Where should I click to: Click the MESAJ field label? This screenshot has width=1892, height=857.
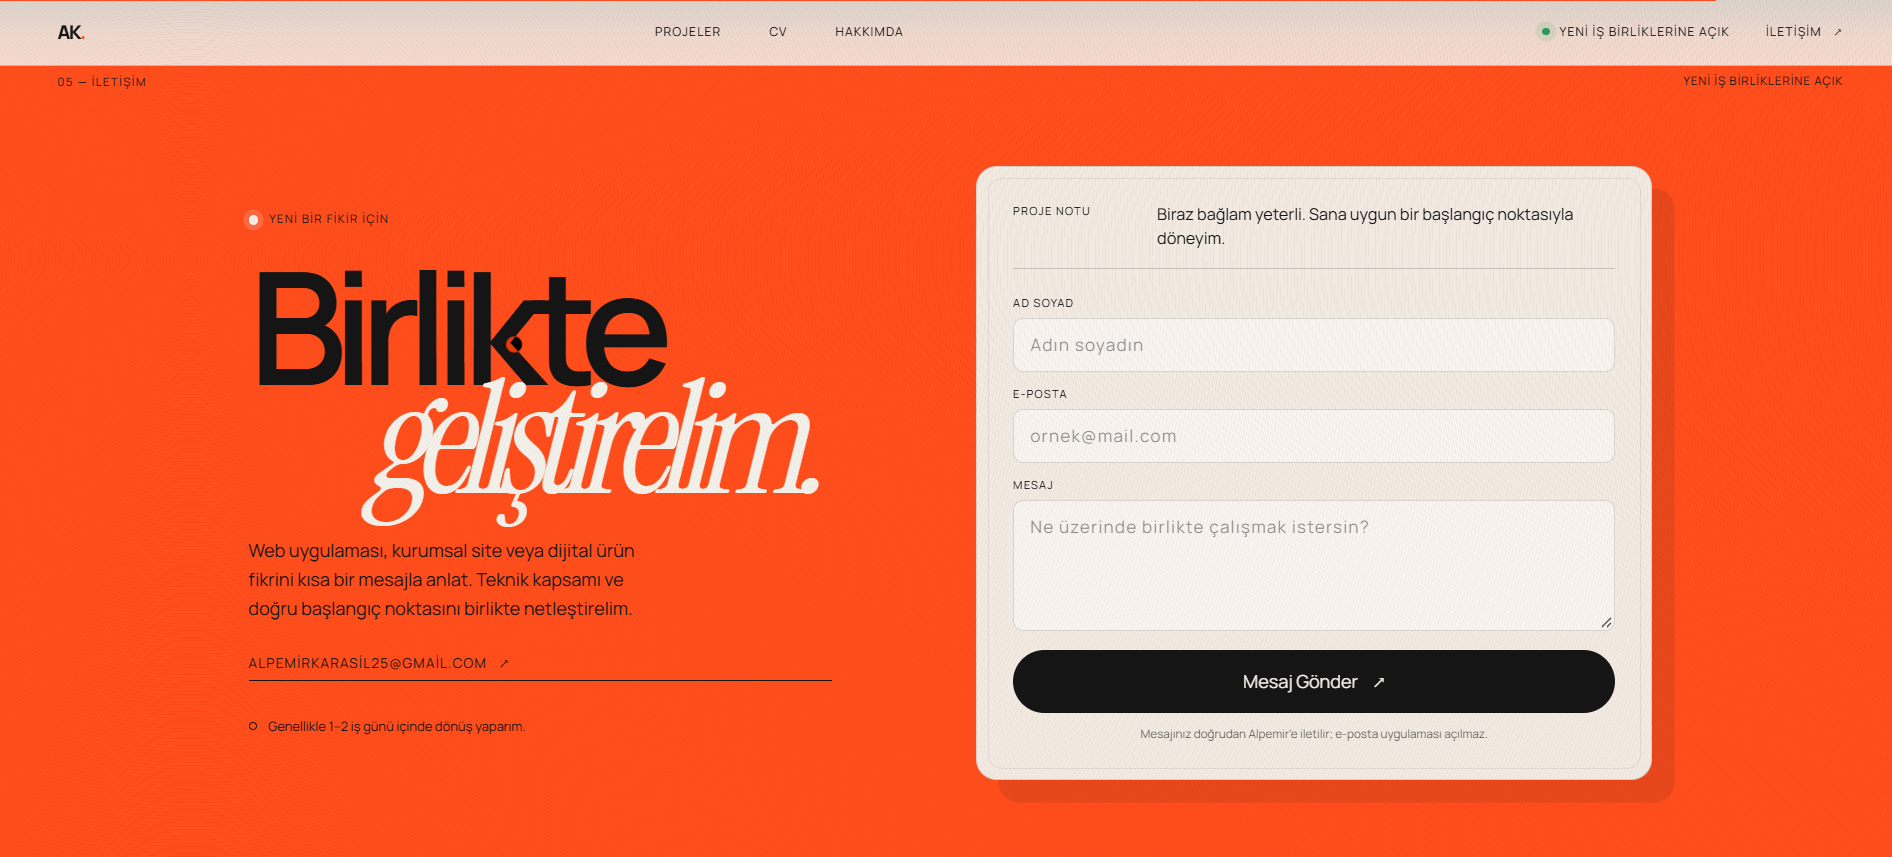(x=1032, y=485)
